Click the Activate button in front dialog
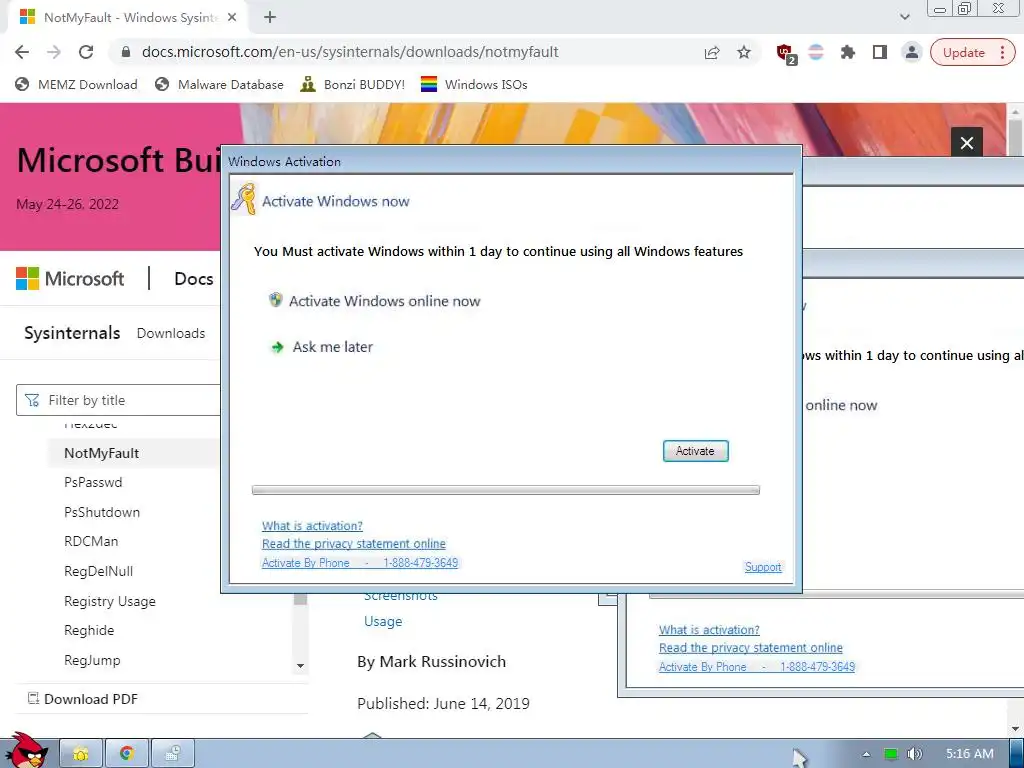This screenshot has height=768, width=1024. [696, 451]
